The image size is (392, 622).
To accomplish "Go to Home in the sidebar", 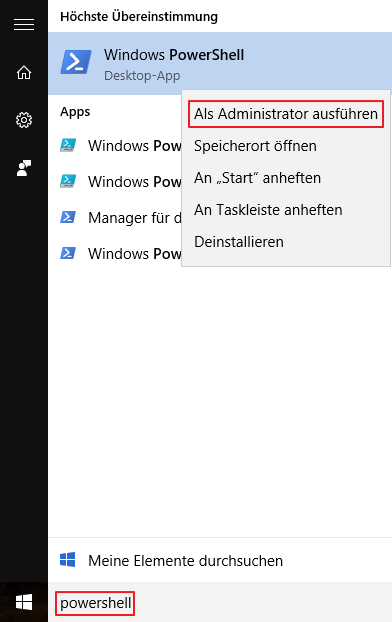I will 24,72.
